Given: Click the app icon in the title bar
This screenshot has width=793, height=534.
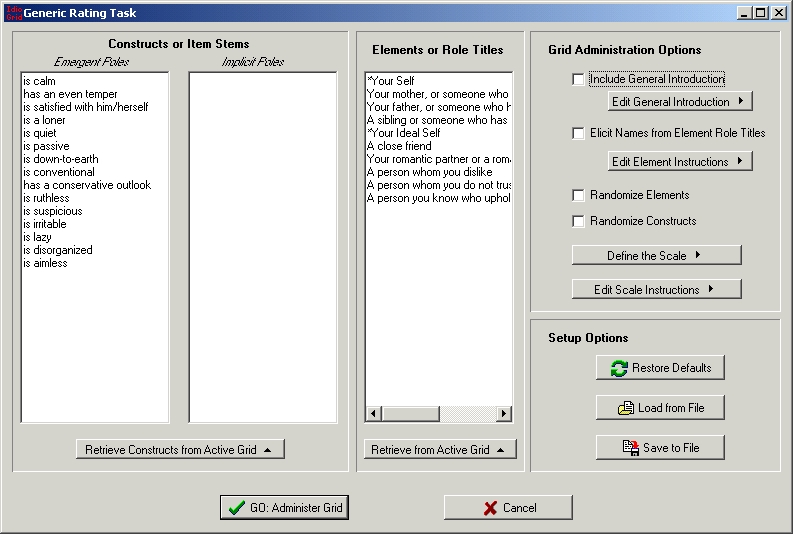Looking at the screenshot, I should (11, 13).
